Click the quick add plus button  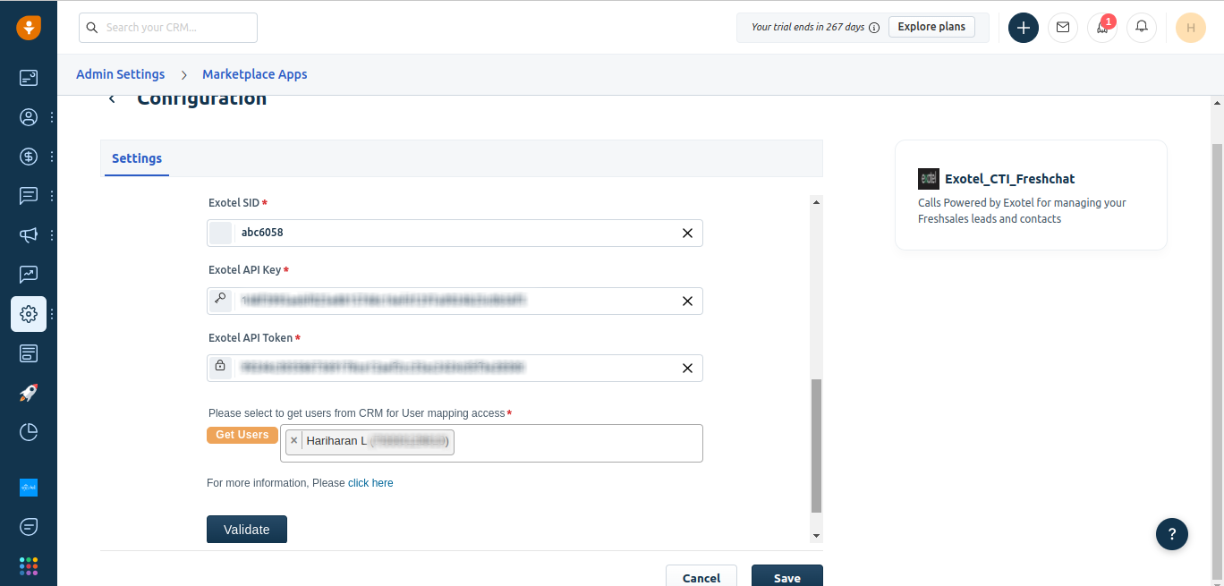tap(1023, 28)
